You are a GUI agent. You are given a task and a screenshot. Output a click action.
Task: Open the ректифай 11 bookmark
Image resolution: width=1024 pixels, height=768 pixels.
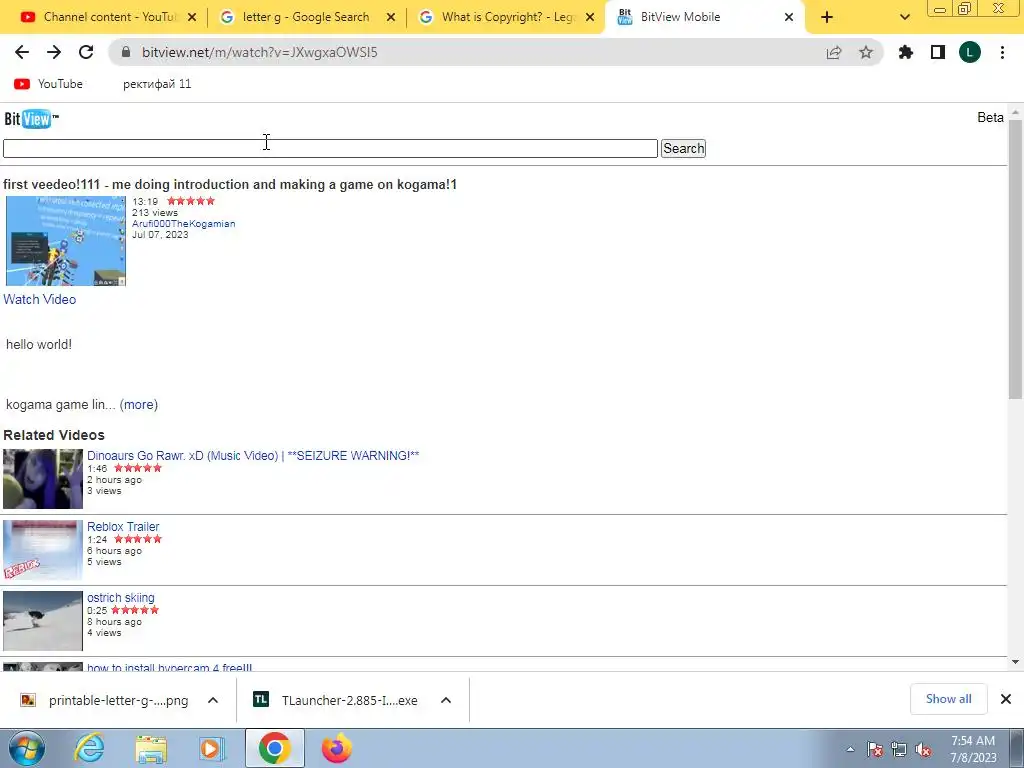[157, 84]
